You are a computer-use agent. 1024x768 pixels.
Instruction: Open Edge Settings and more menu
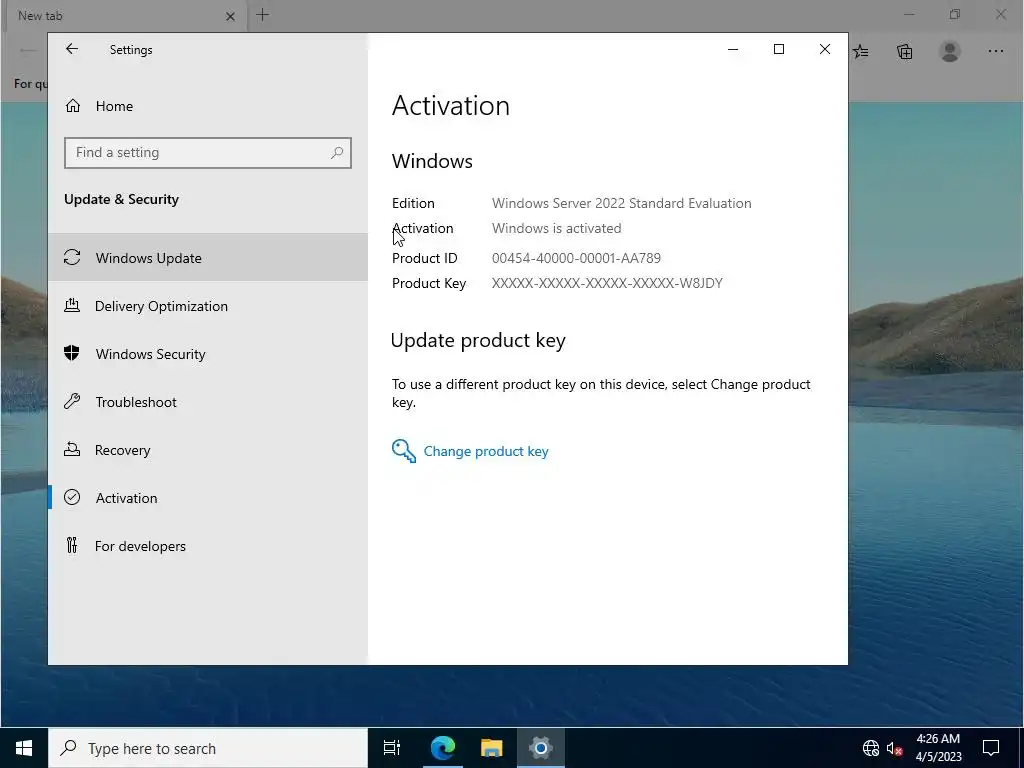point(995,51)
